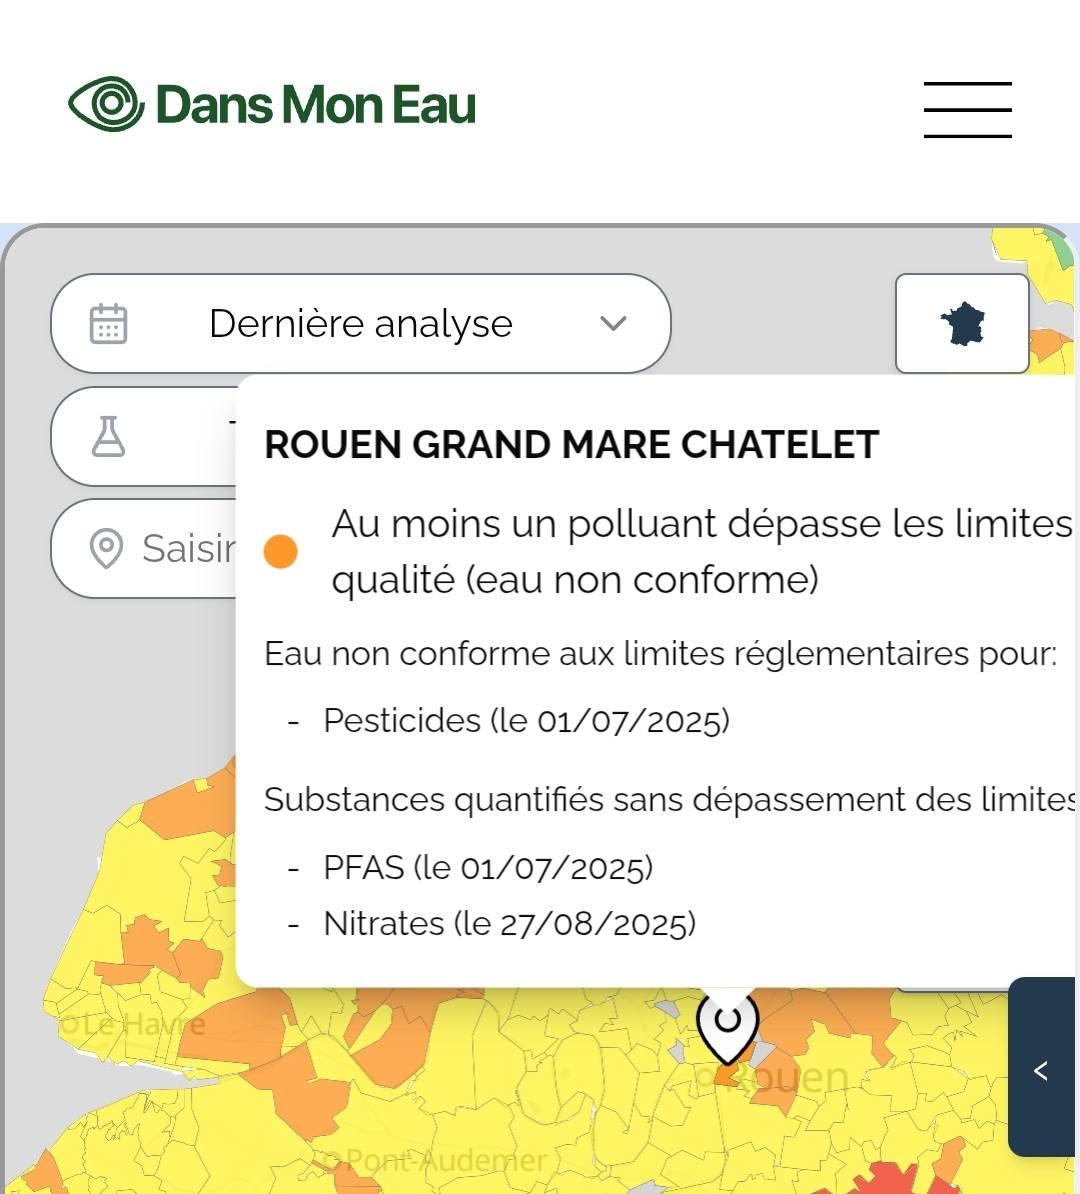Expand the chevron next to Dernière analyse
The image size is (1080, 1194).
click(x=613, y=324)
